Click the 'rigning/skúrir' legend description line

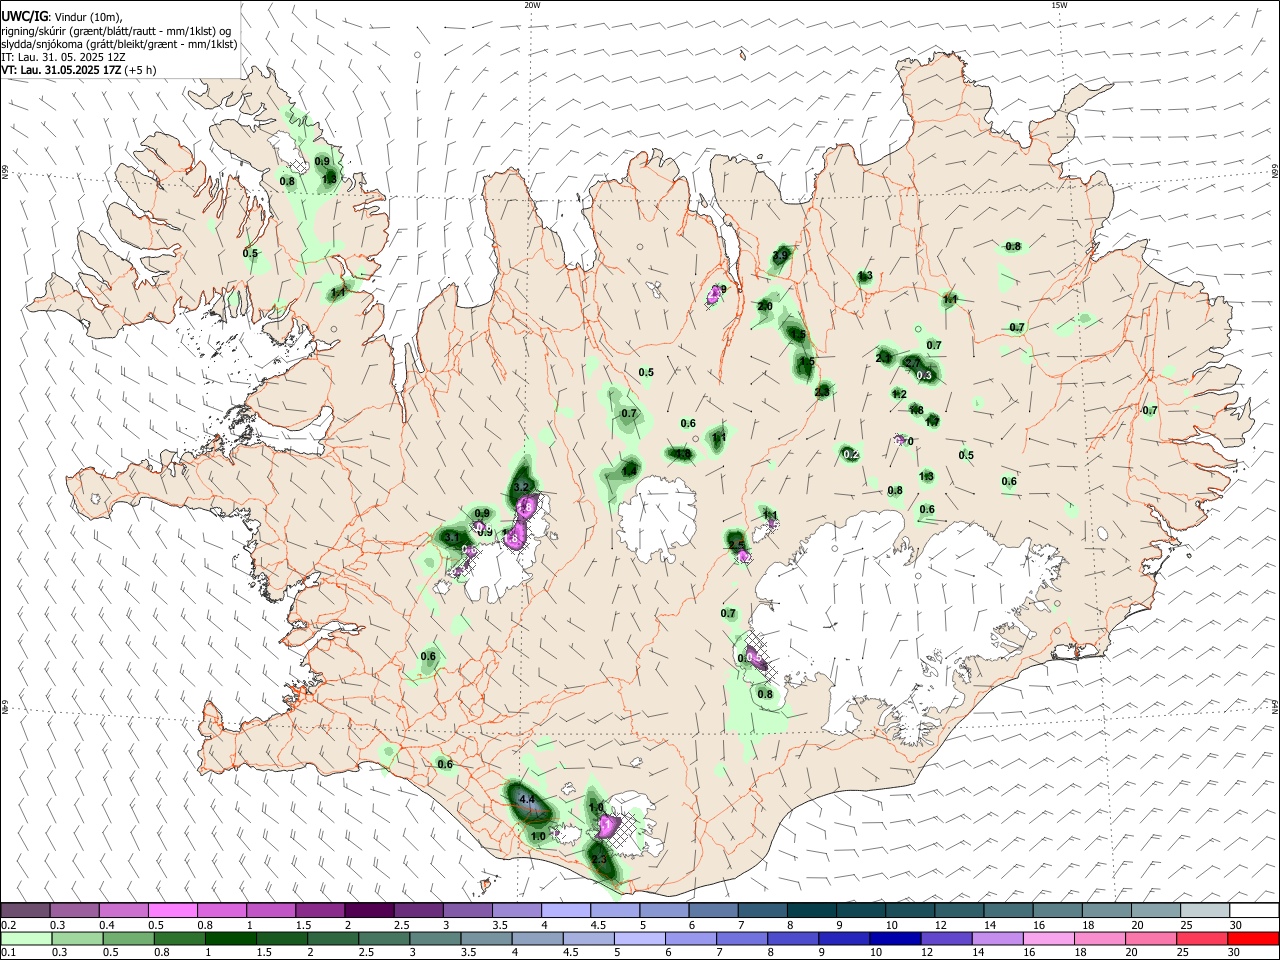pyautogui.click(x=117, y=31)
